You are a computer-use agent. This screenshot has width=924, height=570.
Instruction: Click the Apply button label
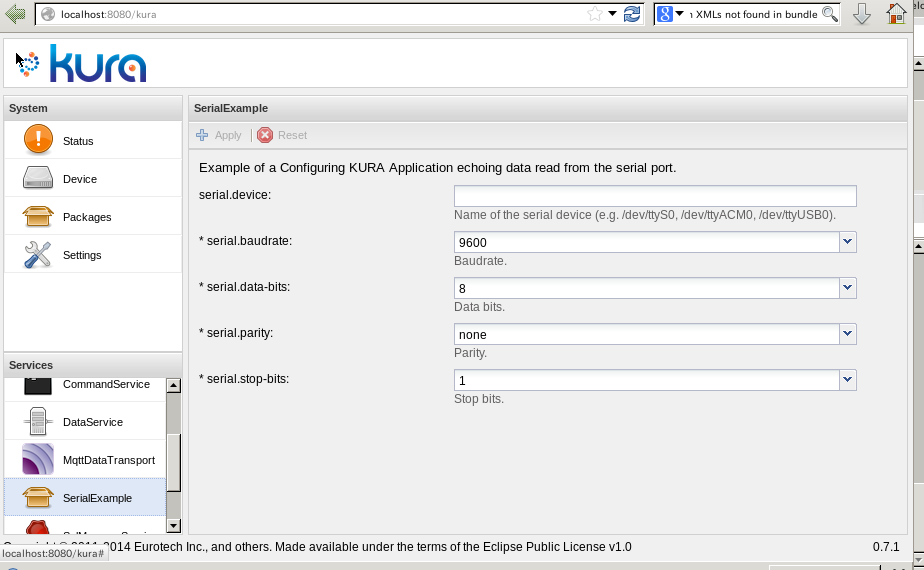(228, 136)
